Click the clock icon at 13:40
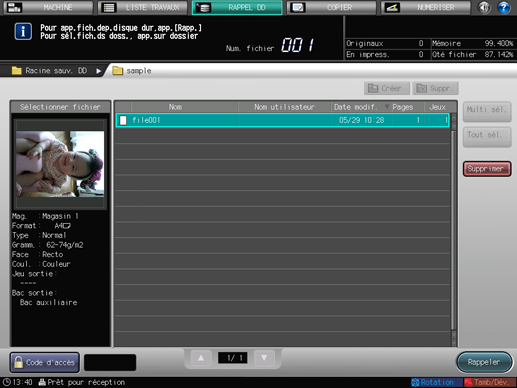Image resolution: width=517 pixels, height=388 pixels. click(6, 382)
